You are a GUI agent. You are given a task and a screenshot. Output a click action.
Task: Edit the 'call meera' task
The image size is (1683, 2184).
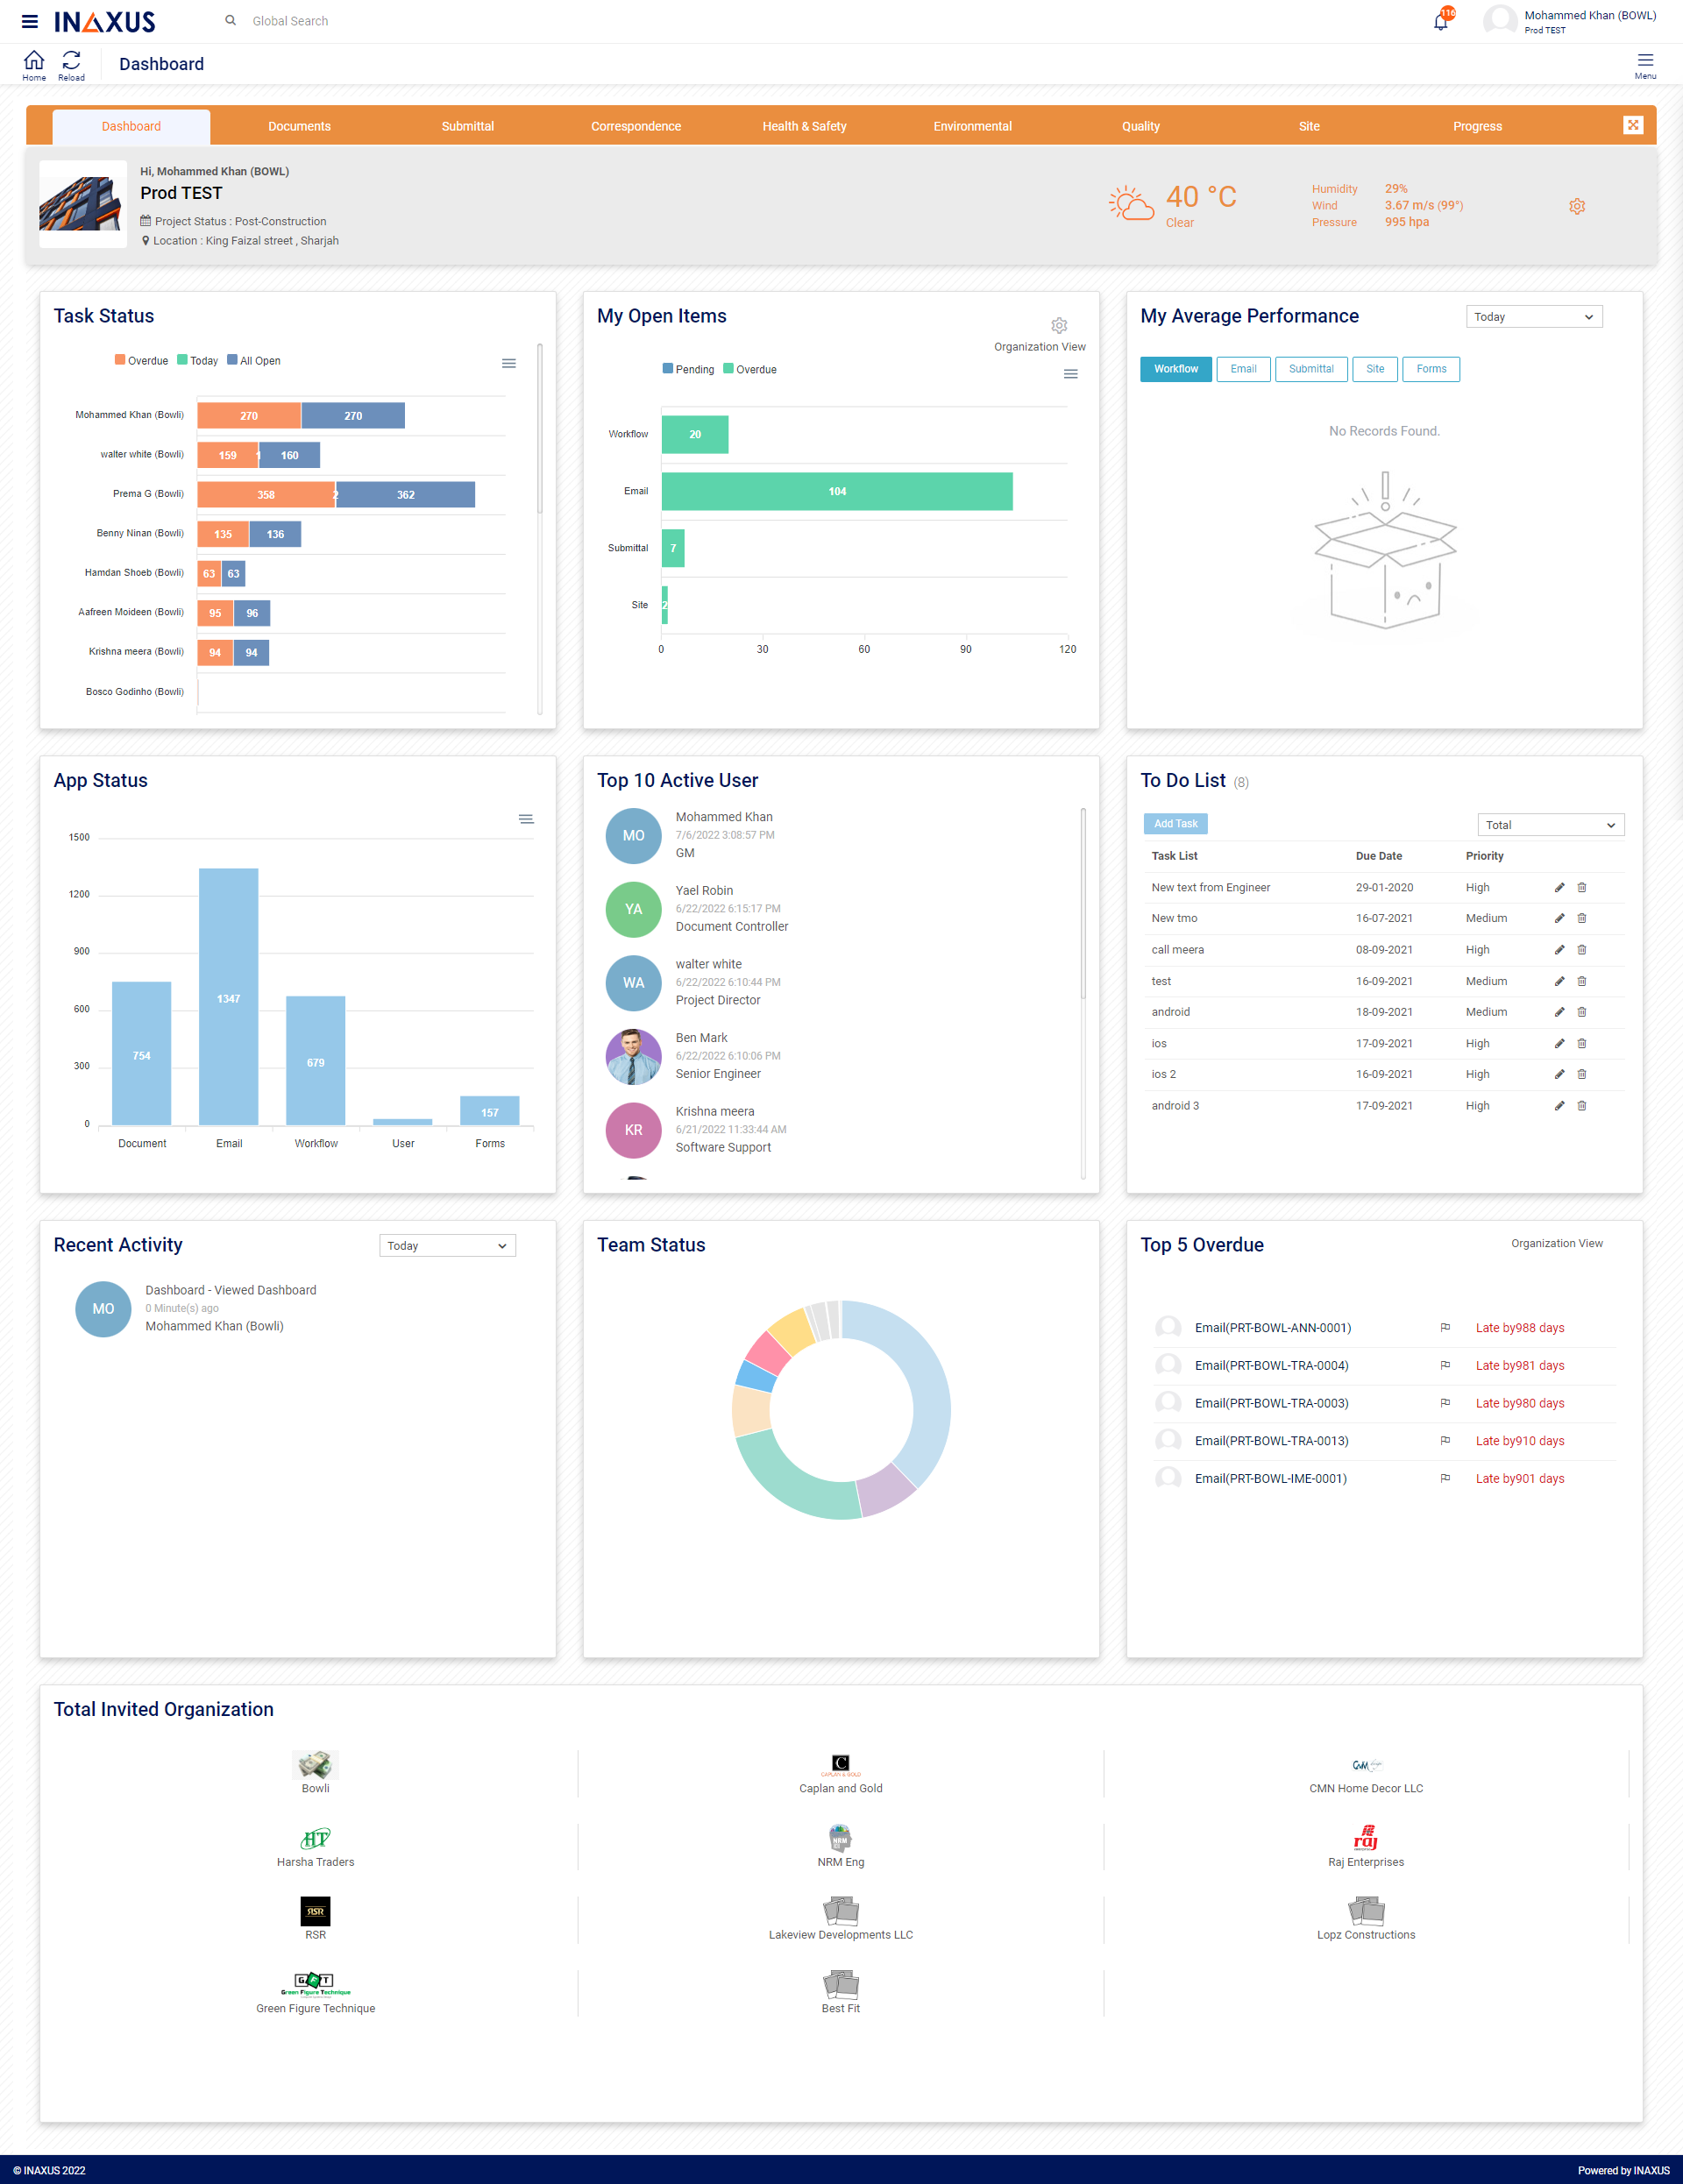[1559, 949]
